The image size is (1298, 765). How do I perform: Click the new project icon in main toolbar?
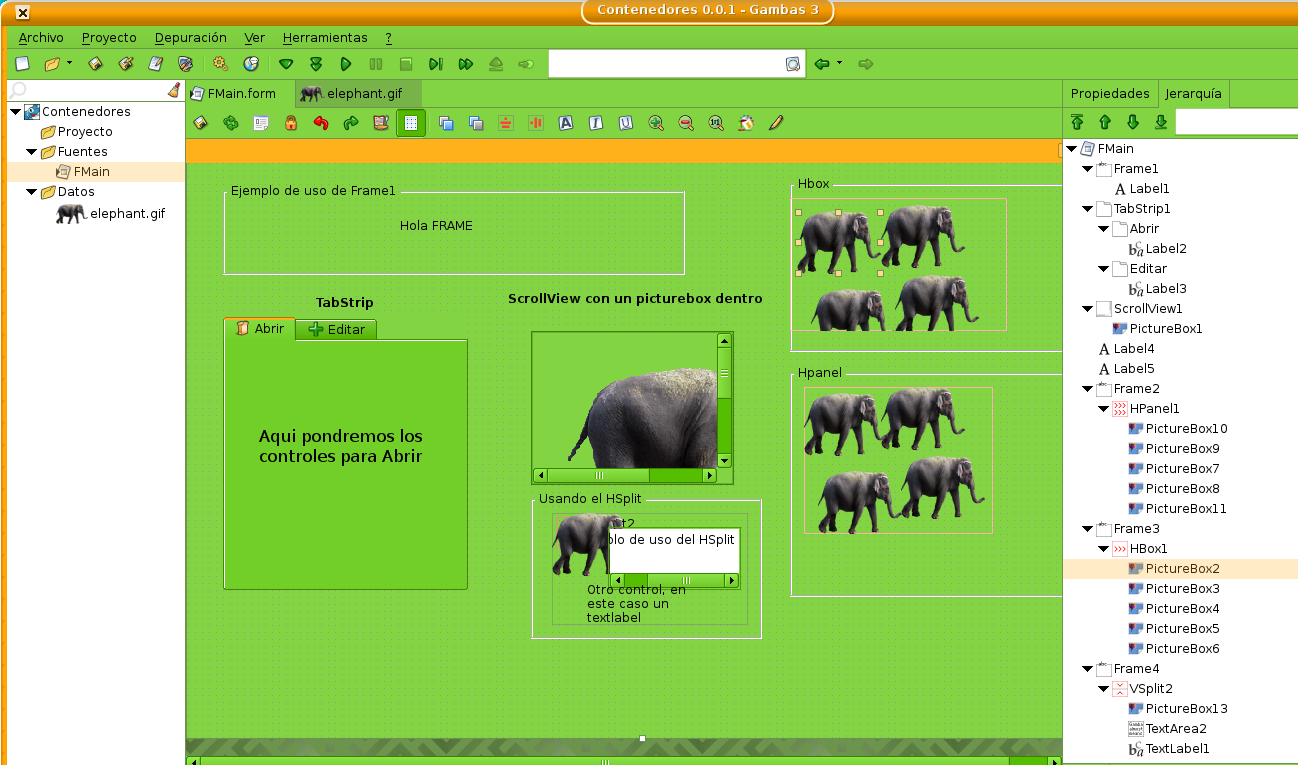(x=22, y=64)
